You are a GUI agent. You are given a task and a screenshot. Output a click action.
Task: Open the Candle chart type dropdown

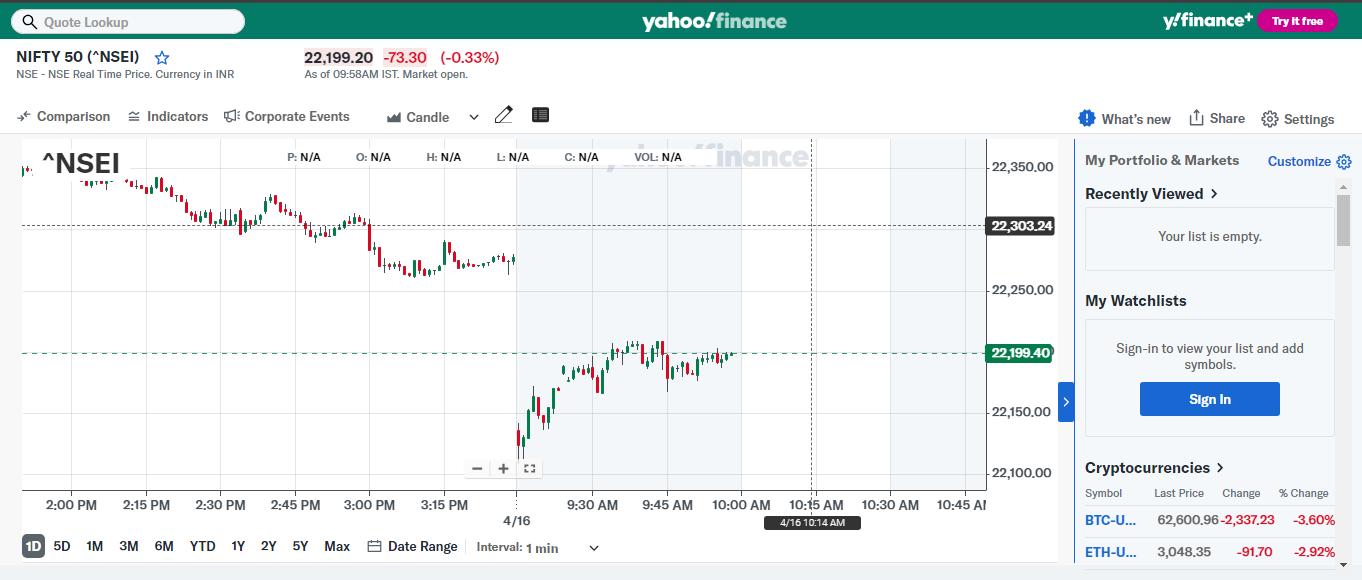pos(433,117)
